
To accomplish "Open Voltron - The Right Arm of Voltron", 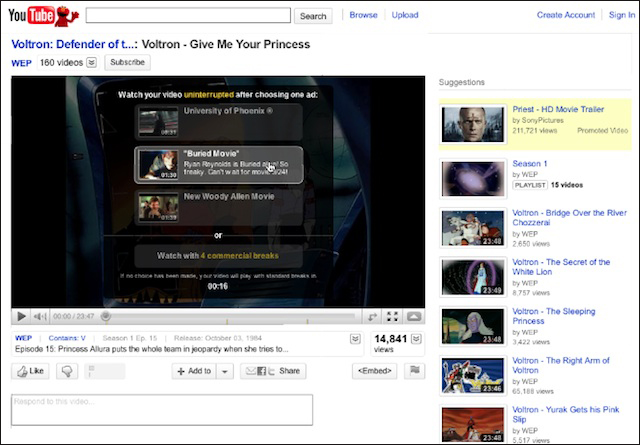I will point(561,365).
